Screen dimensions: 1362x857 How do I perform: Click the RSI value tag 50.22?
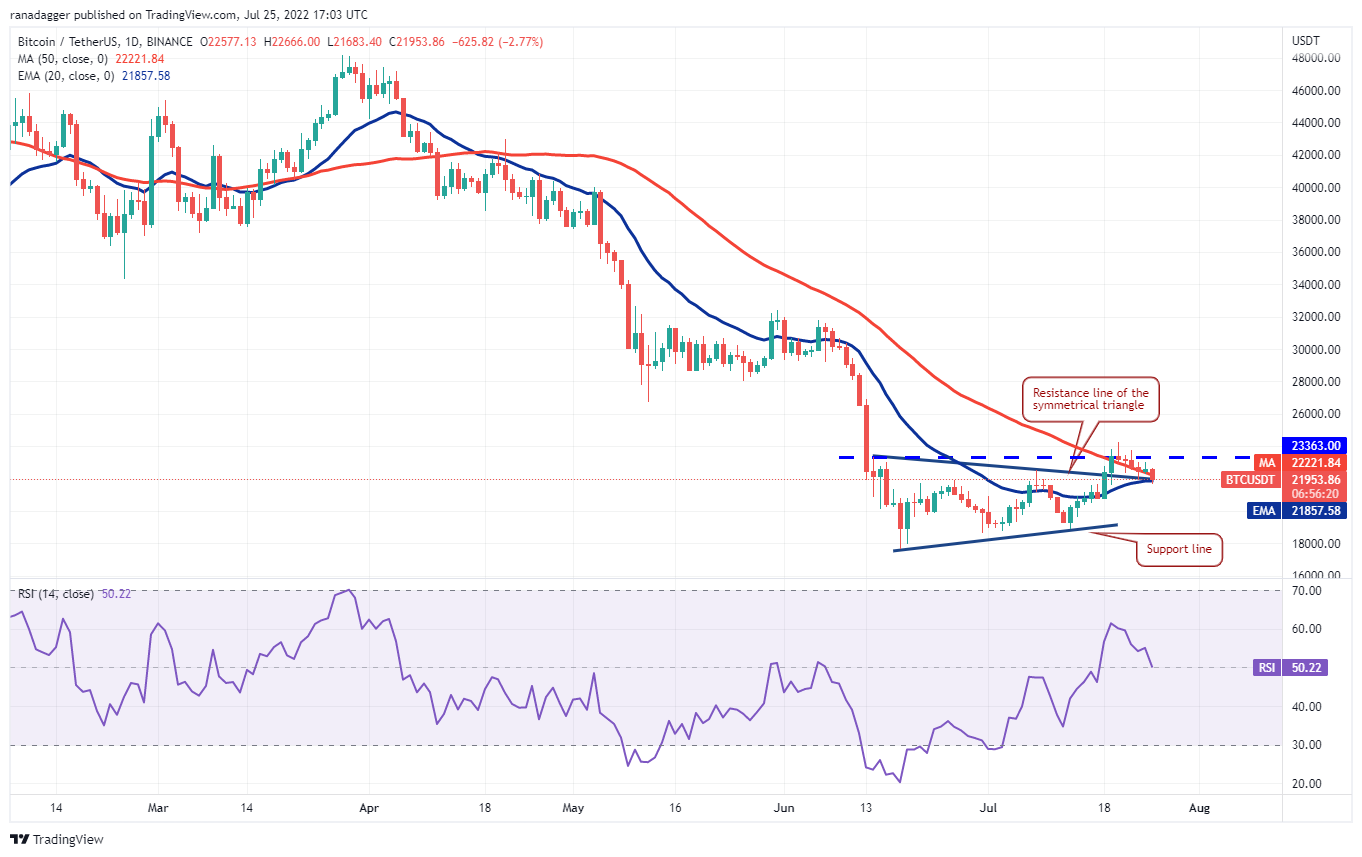coord(1290,667)
